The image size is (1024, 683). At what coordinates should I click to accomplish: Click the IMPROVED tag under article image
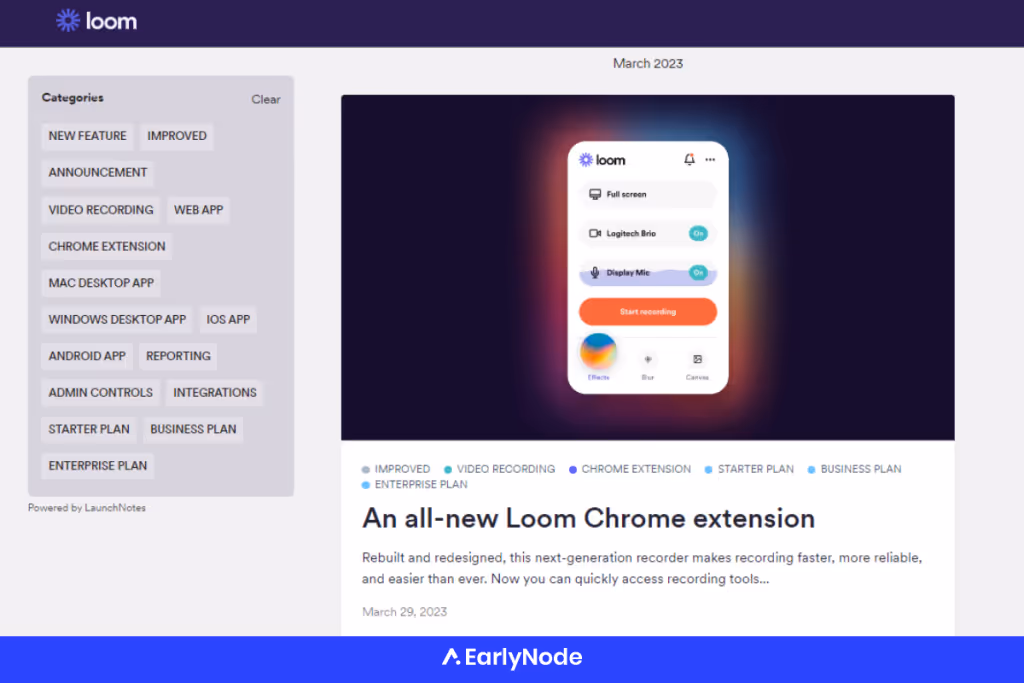tap(396, 469)
